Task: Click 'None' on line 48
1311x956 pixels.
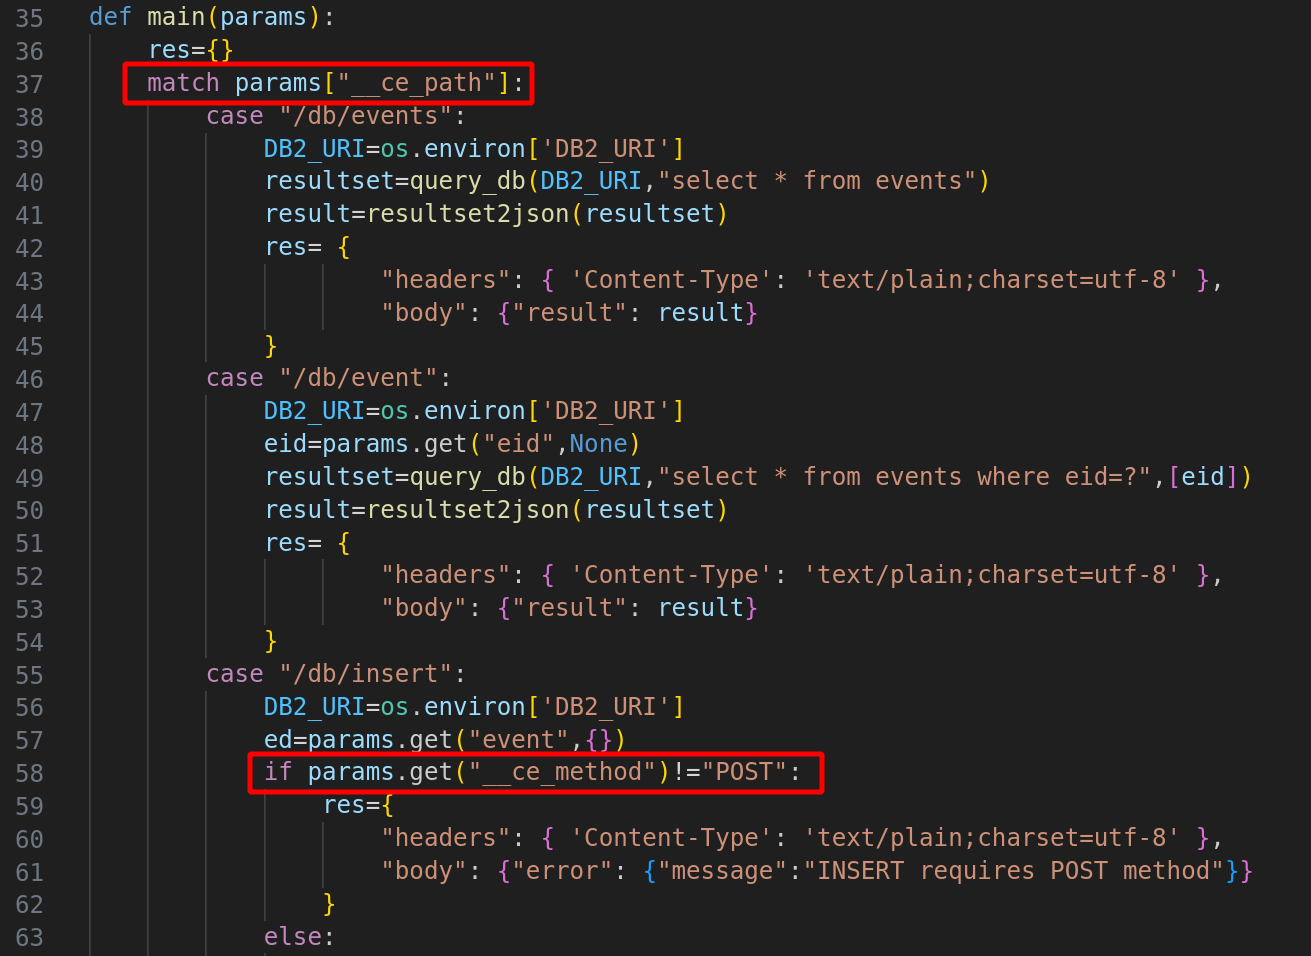Action: (x=599, y=444)
